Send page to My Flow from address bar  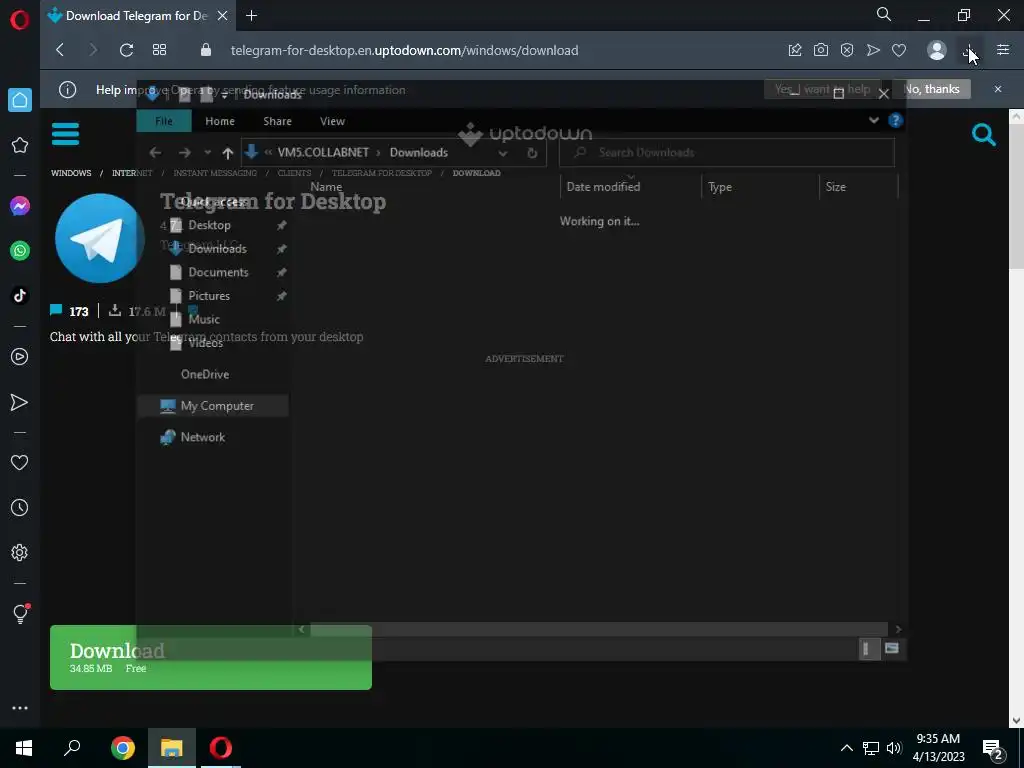pos(873,50)
